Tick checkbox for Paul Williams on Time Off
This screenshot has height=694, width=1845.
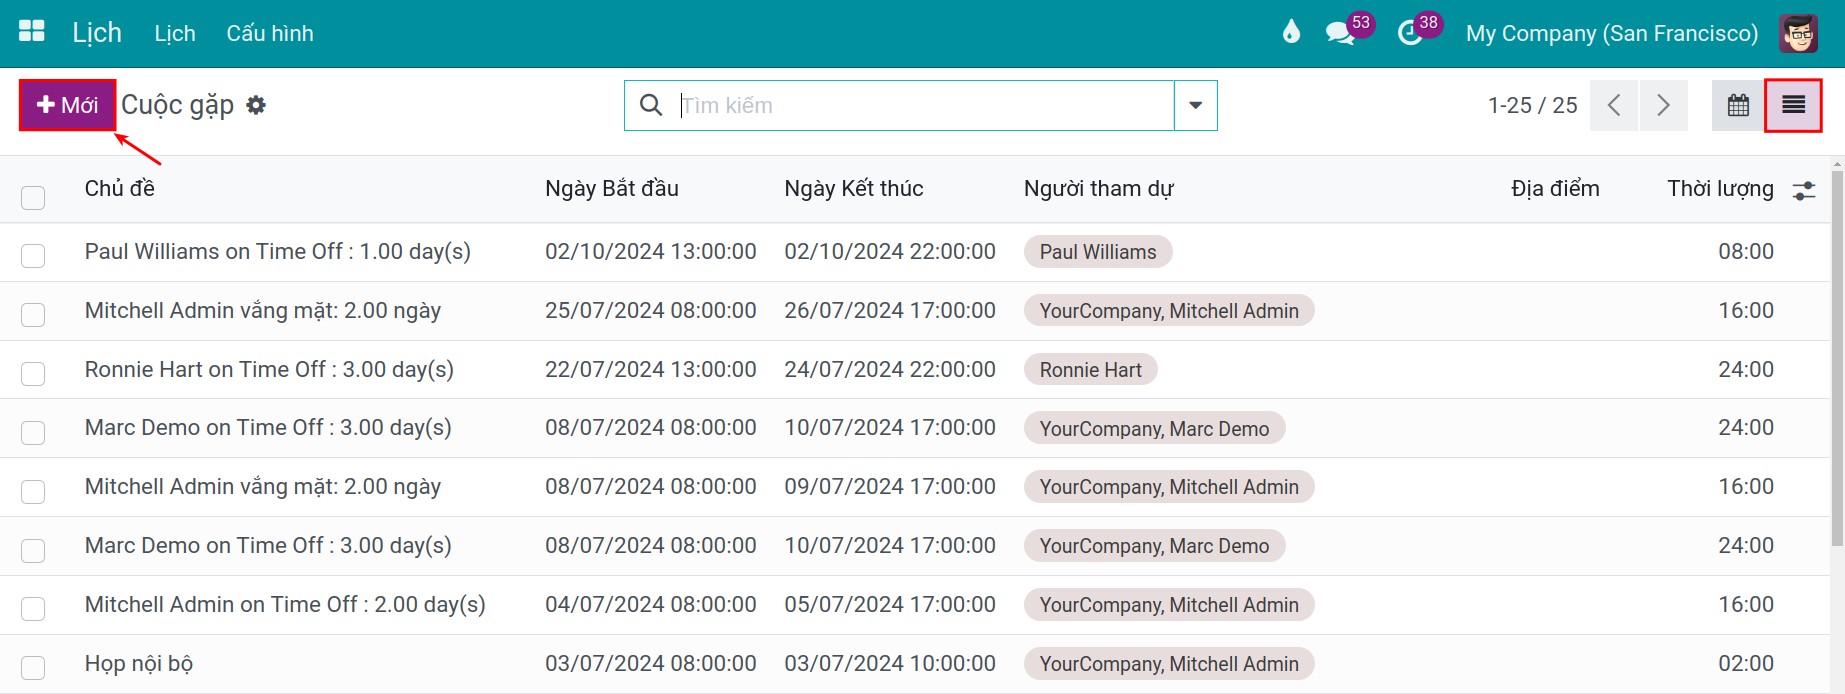coord(33,256)
